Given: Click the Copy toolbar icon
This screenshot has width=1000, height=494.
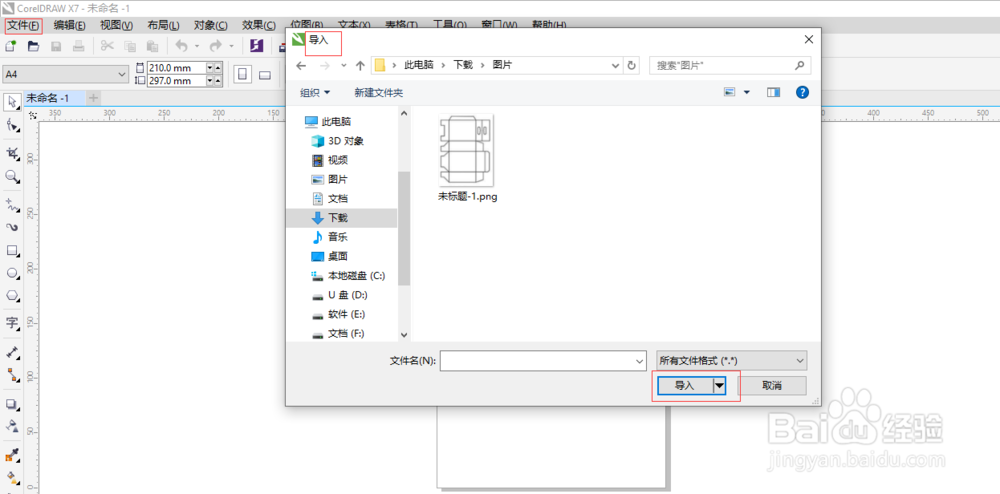Looking at the screenshot, I should pos(130,46).
